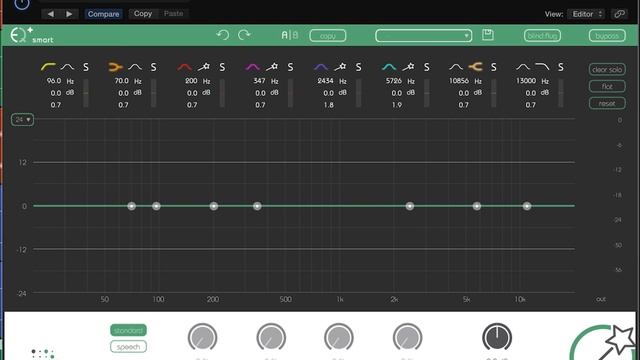Click the dotted grid icon in the bottom-left corner
This screenshot has height=360, width=640.
[x=42, y=354]
